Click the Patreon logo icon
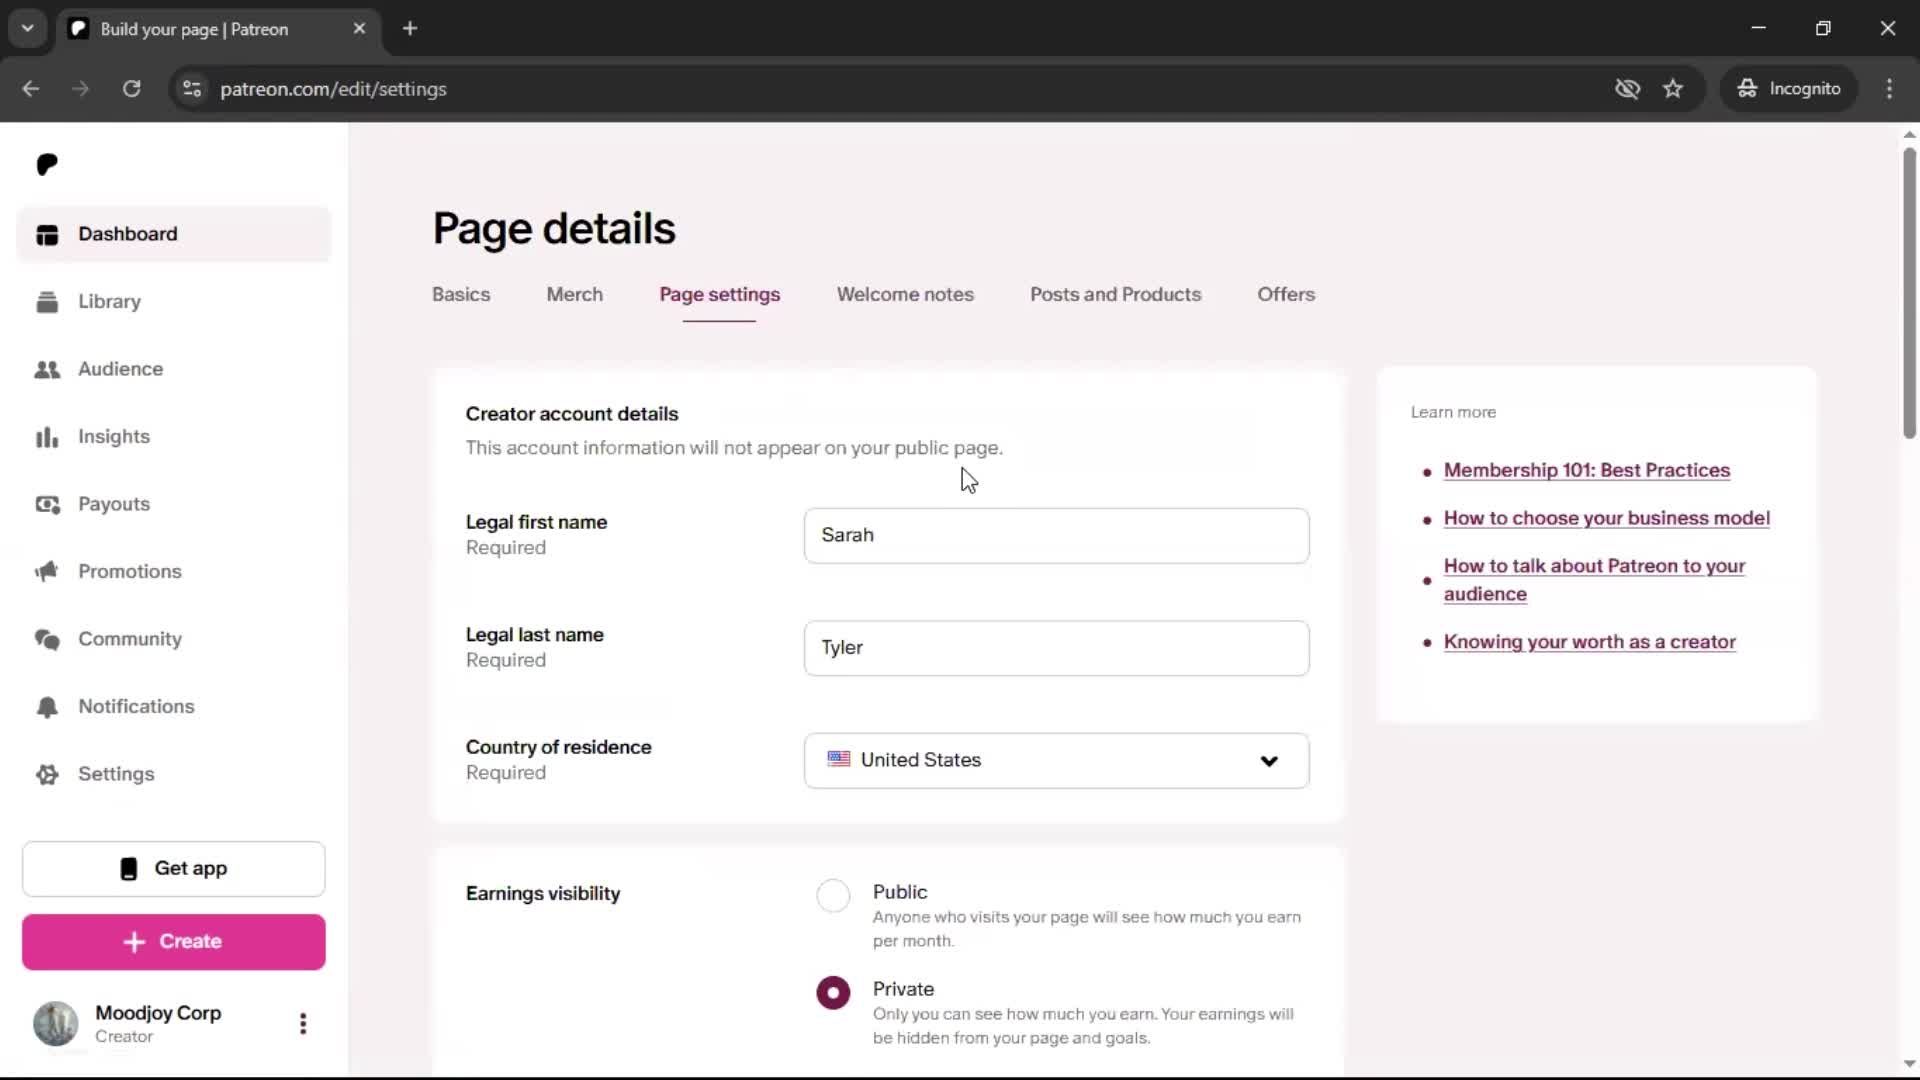Screen dimensions: 1920x1080 point(47,164)
